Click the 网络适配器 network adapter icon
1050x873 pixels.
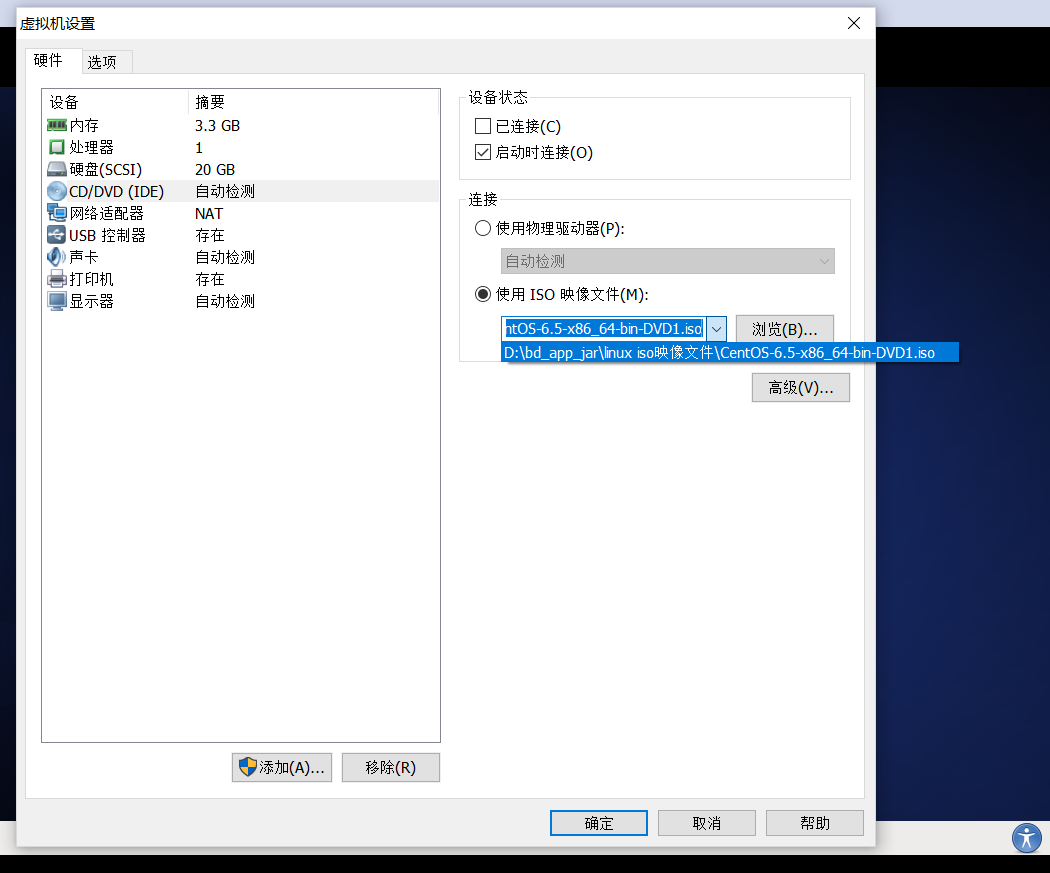click(57, 213)
